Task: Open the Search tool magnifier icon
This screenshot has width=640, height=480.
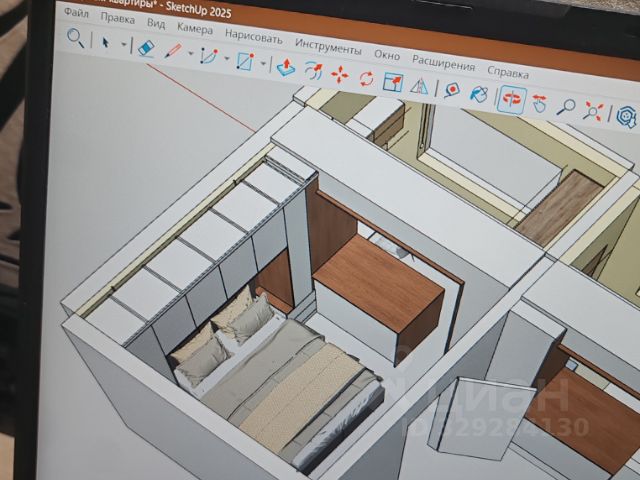Action: (x=75, y=38)
